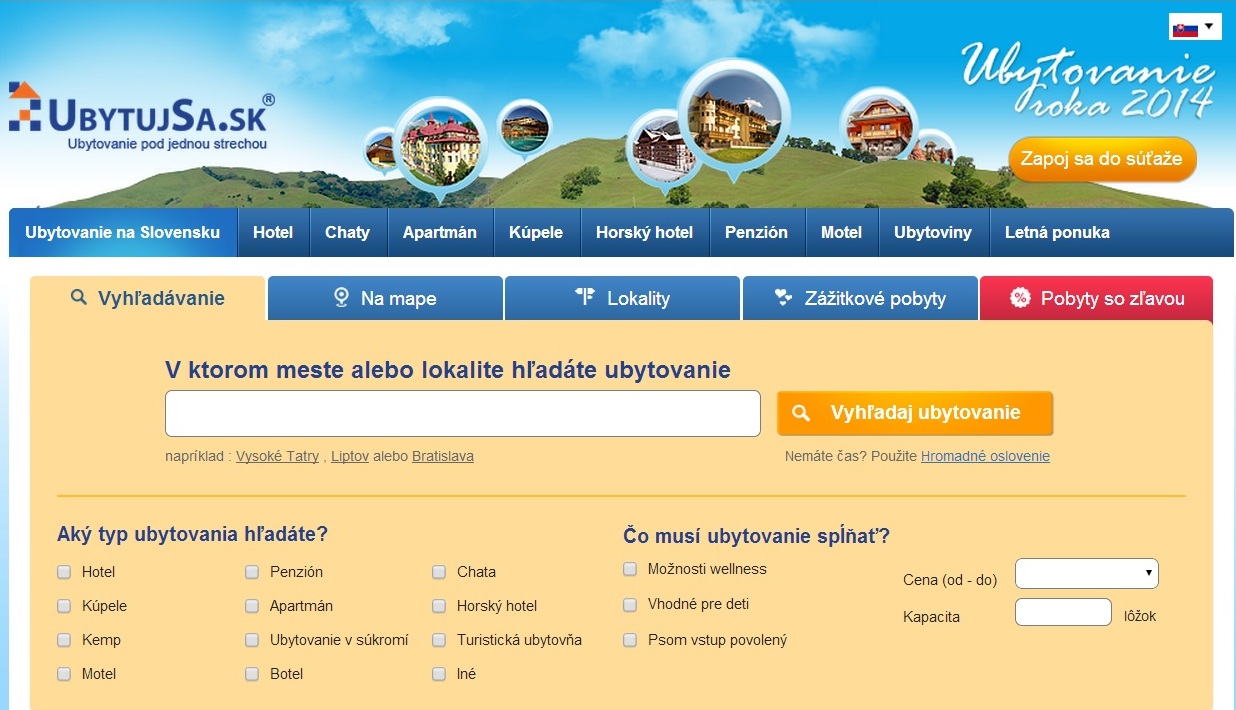Image resolution: width=1236 pixels, height=710 pixels.
Task: Expand the language selector arrow beside the flag
Action: pos(1209,26)
